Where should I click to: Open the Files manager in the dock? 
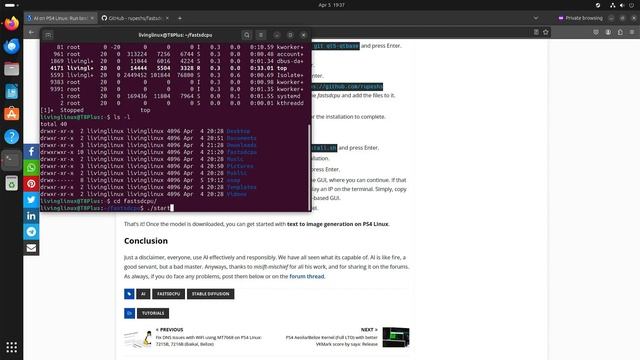click(11, 69)
